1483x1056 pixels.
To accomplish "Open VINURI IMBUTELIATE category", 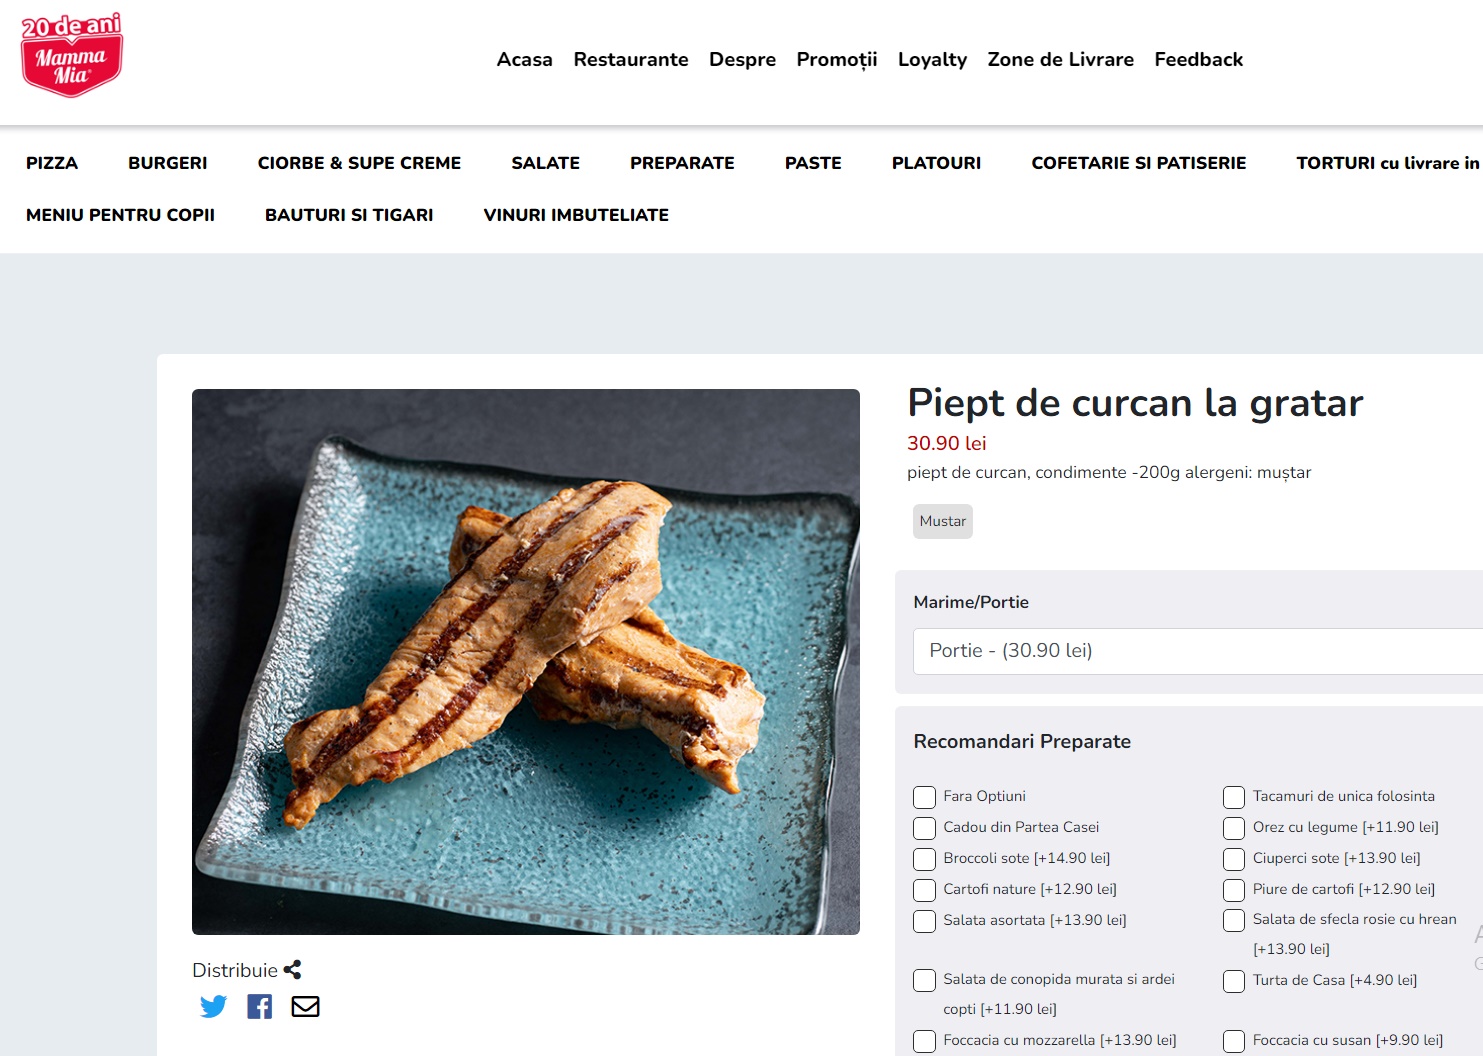I will 576,215.
